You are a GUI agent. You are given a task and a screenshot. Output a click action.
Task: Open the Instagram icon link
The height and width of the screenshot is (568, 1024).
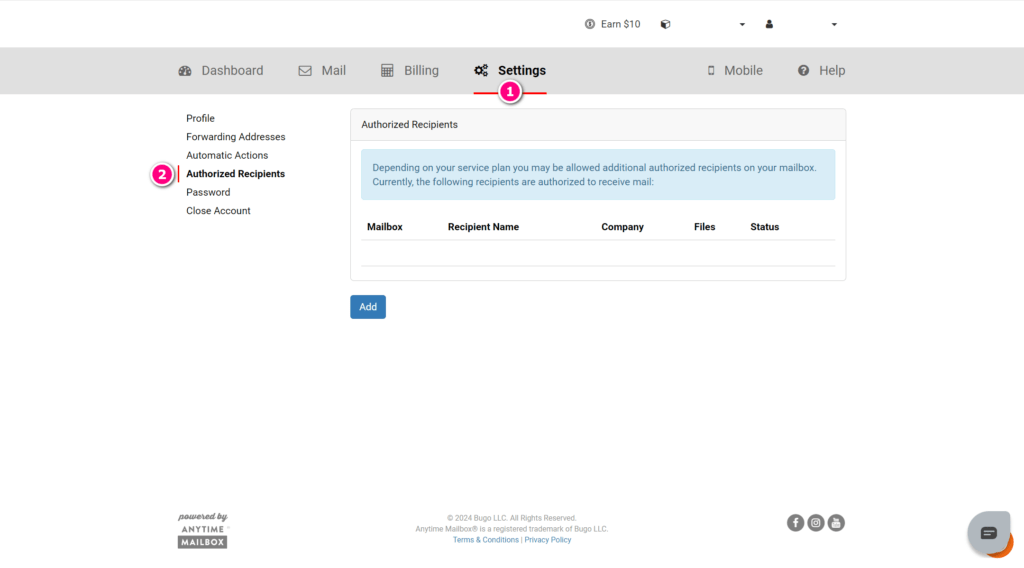816,522
